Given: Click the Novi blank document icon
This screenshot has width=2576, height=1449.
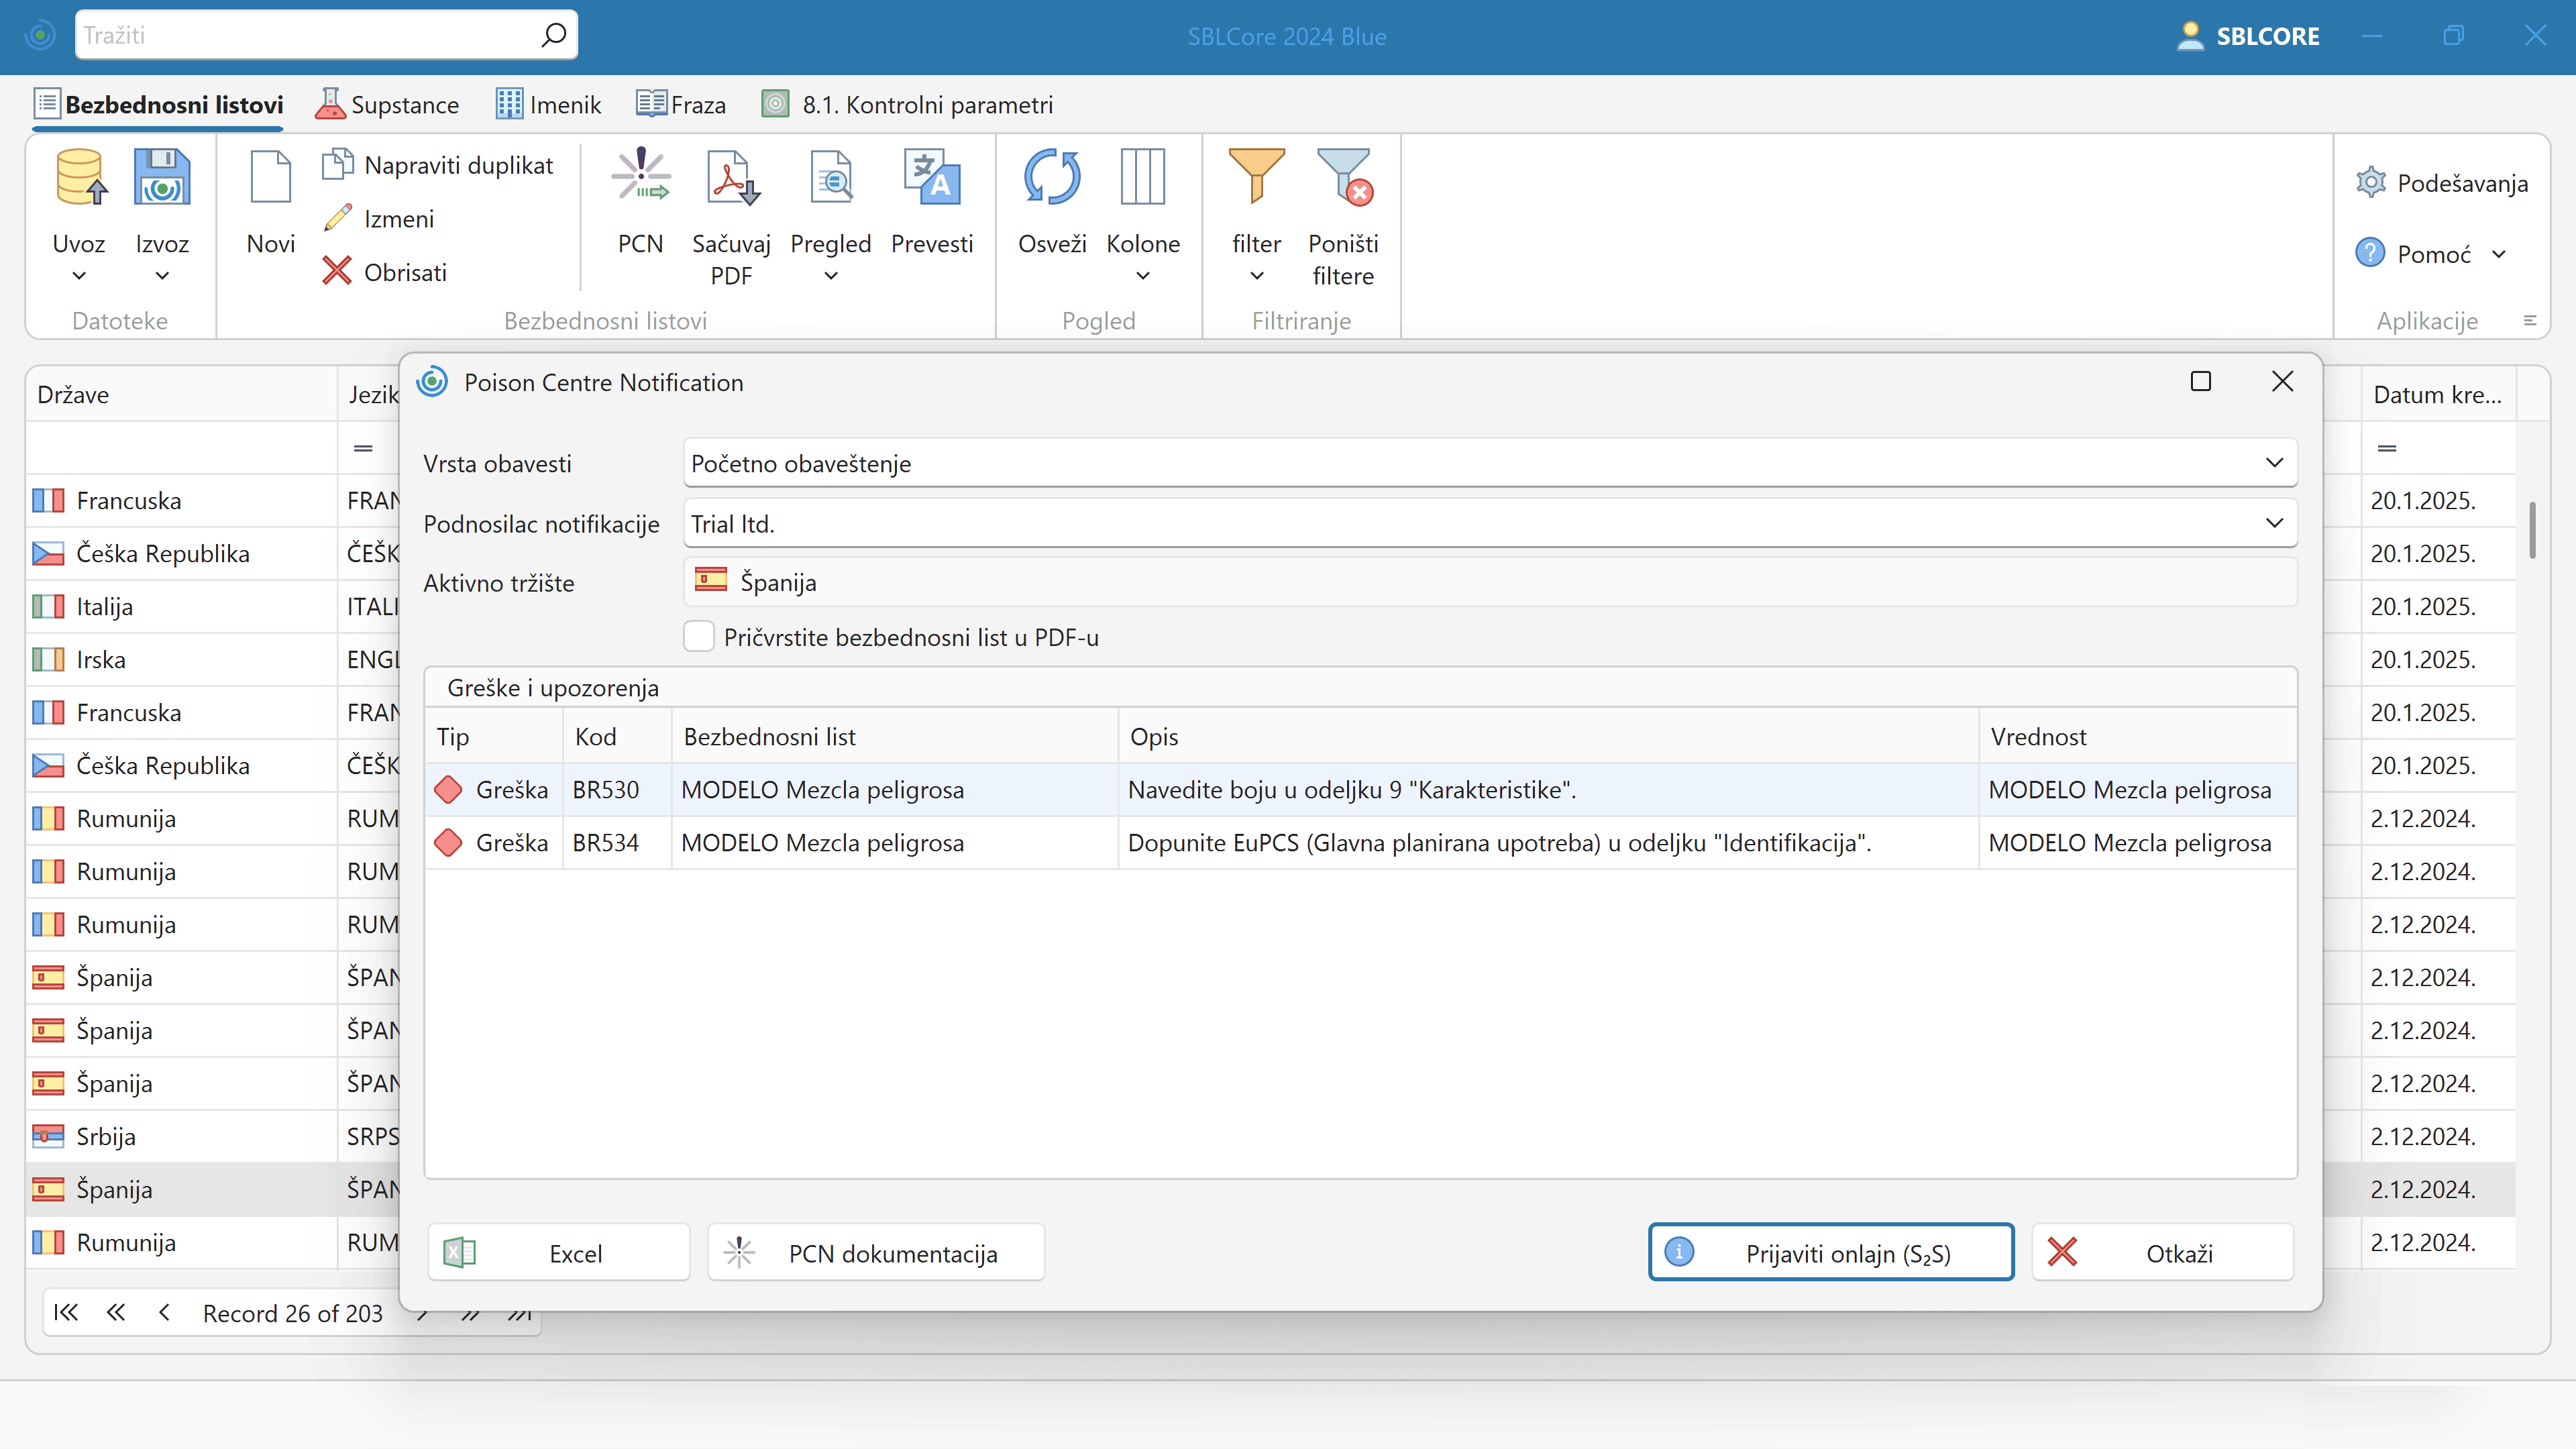Looking at the screenshot, I should [x=270, y=178].
